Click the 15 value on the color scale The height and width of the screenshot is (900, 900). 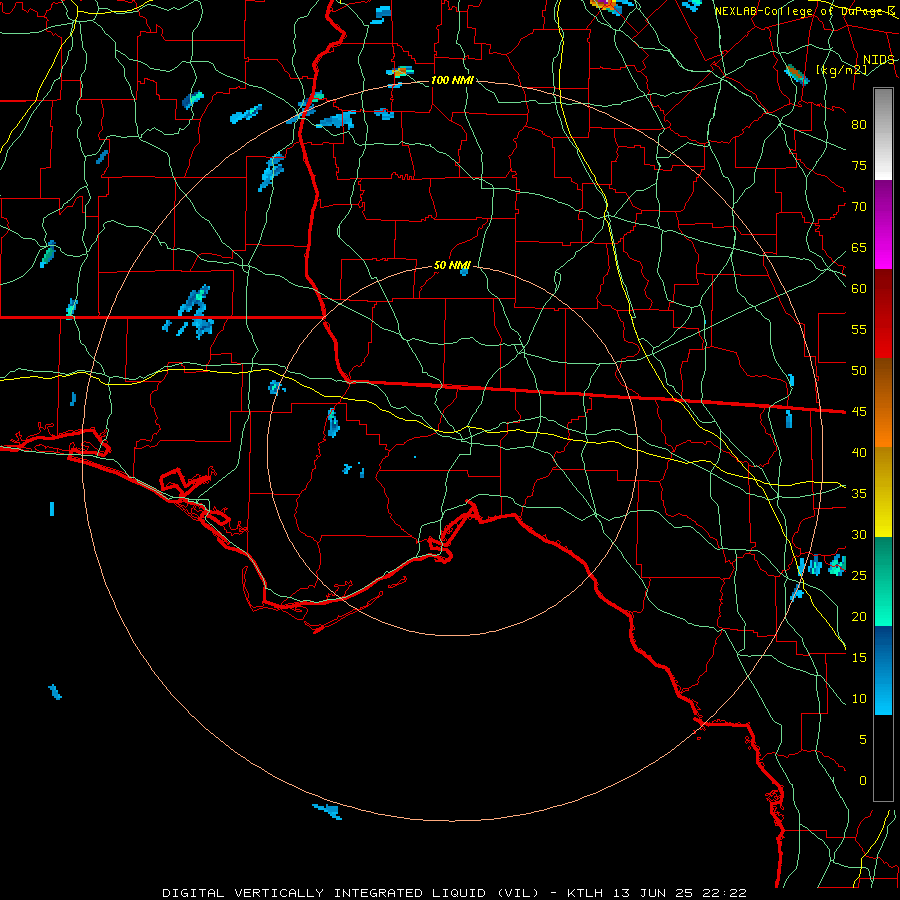coord(859,657)
